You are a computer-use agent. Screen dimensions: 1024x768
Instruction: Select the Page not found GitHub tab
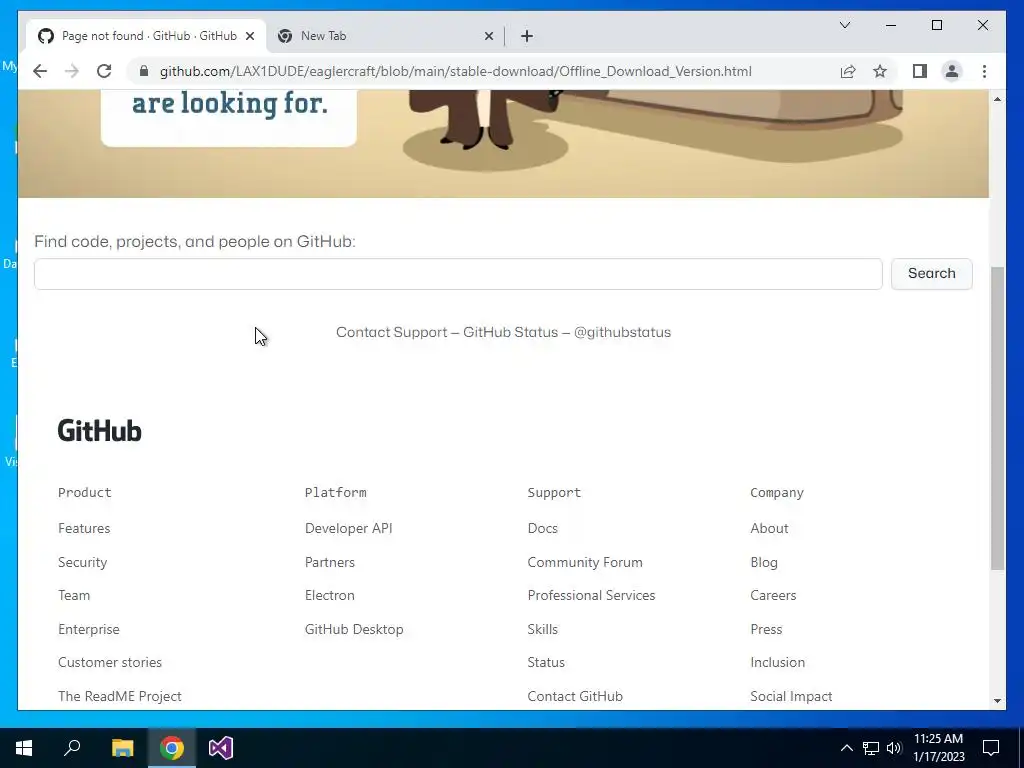144,36
